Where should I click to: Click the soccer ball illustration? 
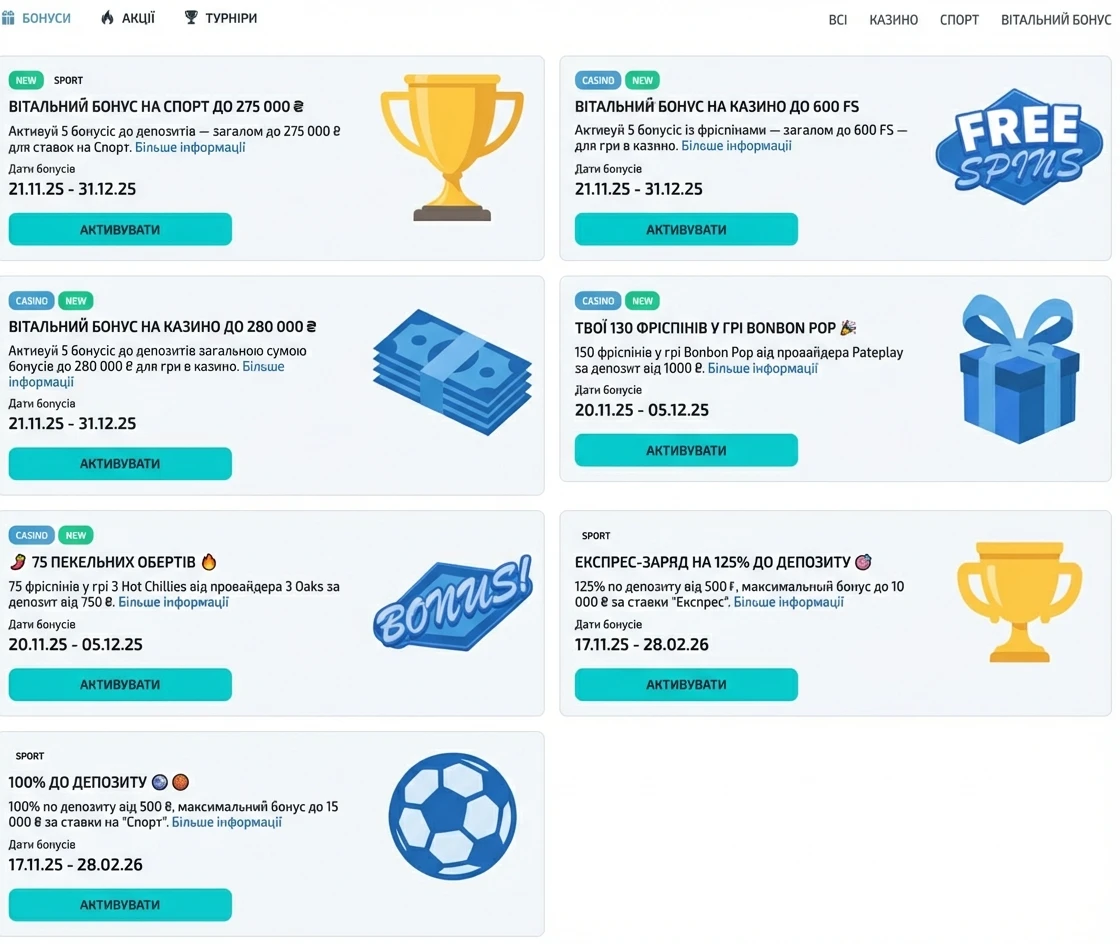(452, 816)
